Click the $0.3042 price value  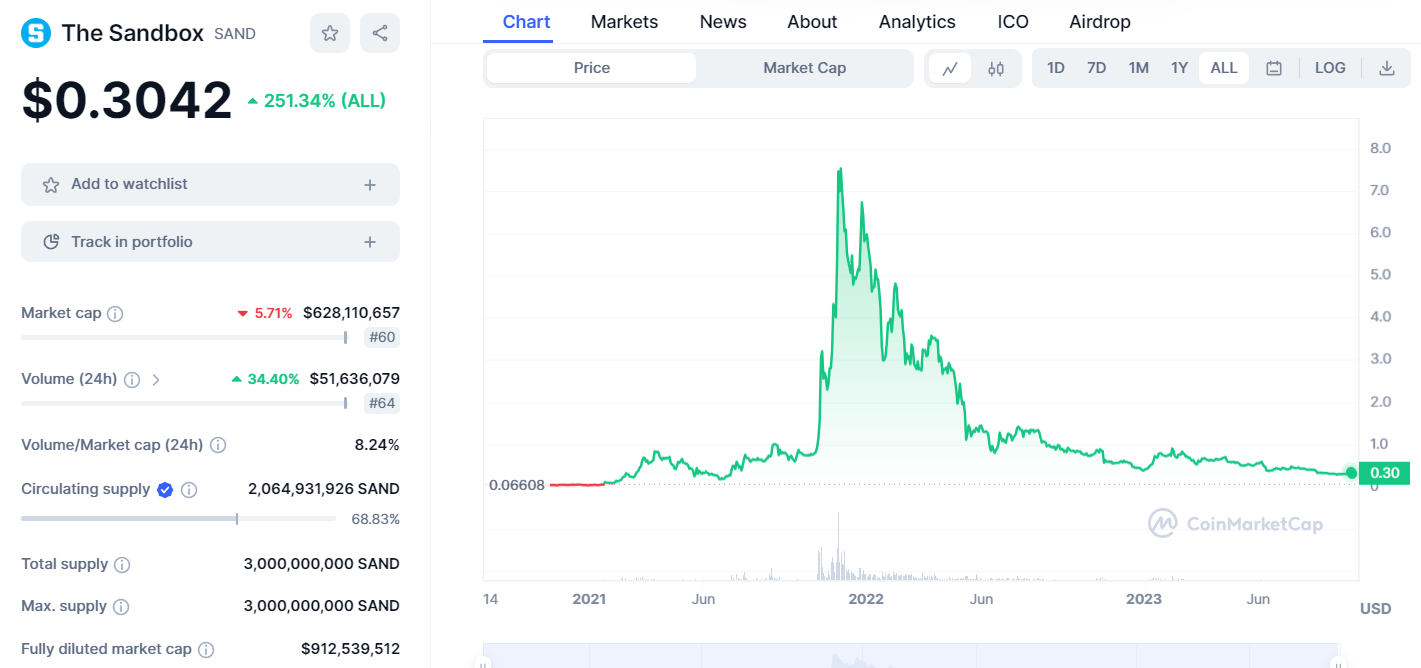tap(127, 100)
